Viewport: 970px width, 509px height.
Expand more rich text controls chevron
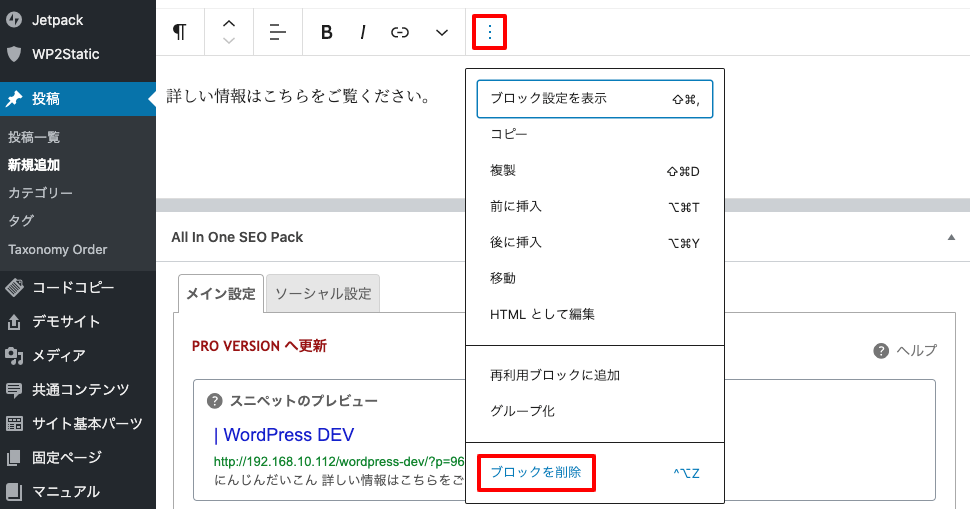click(442, 32)
